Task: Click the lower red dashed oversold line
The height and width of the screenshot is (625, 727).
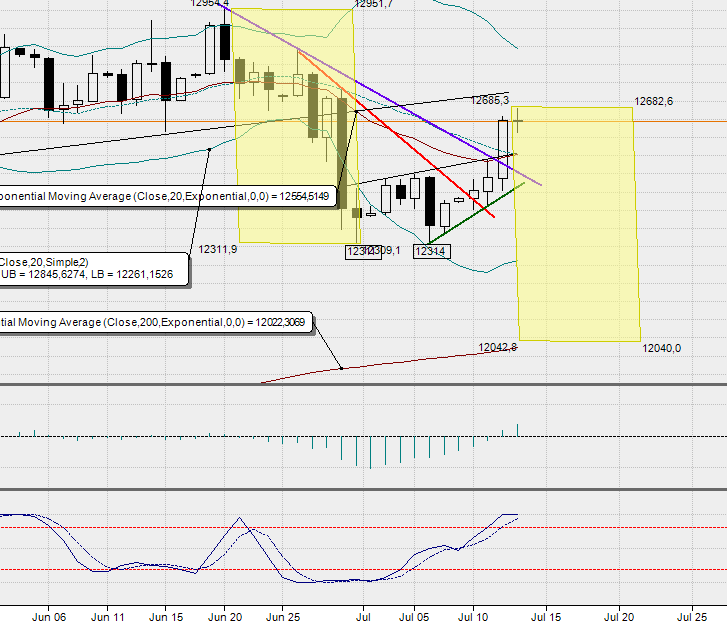Action: click(x=364, y=569)
